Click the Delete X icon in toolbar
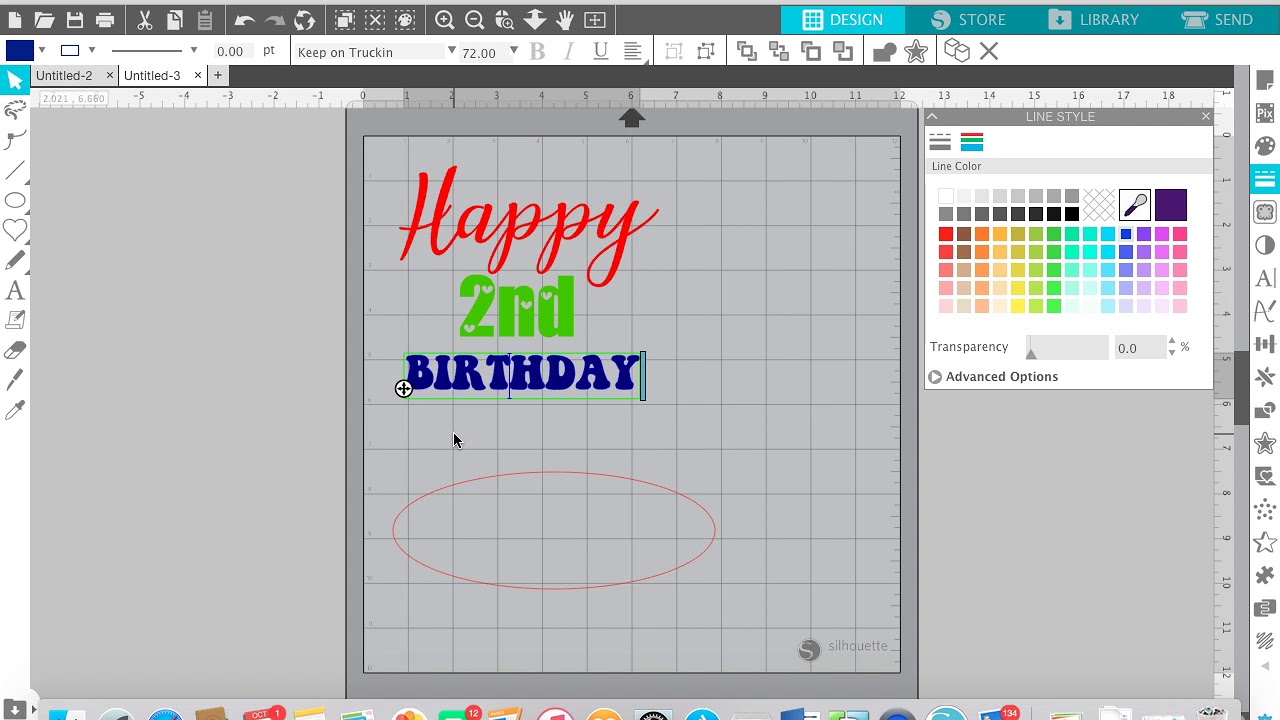The image size is (1280, 720). pyautogui.click(x=989, y=51)
